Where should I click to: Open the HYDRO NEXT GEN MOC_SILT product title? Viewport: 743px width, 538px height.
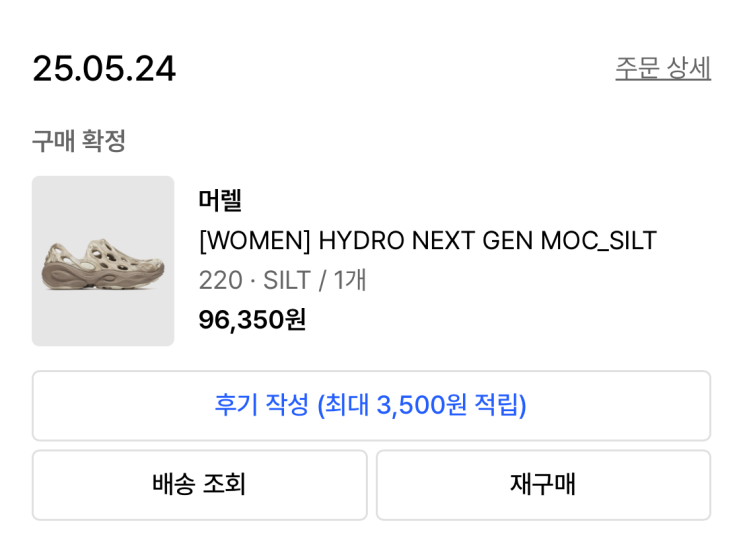(x=427, y=241)
